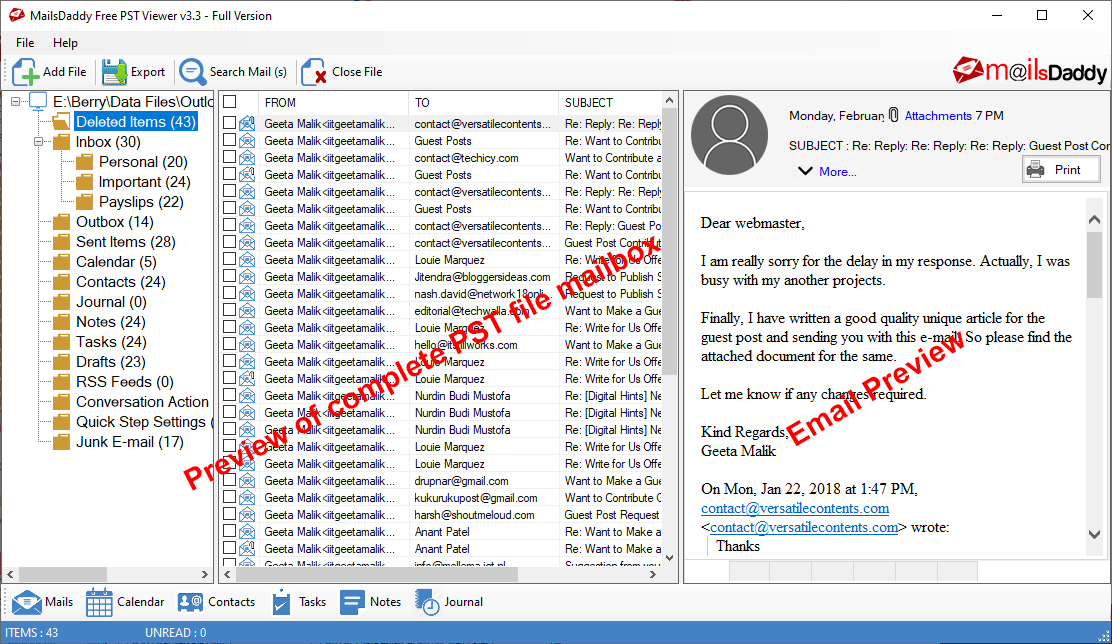Click mail icon of contact@techicy.com row

pos(247,157)
